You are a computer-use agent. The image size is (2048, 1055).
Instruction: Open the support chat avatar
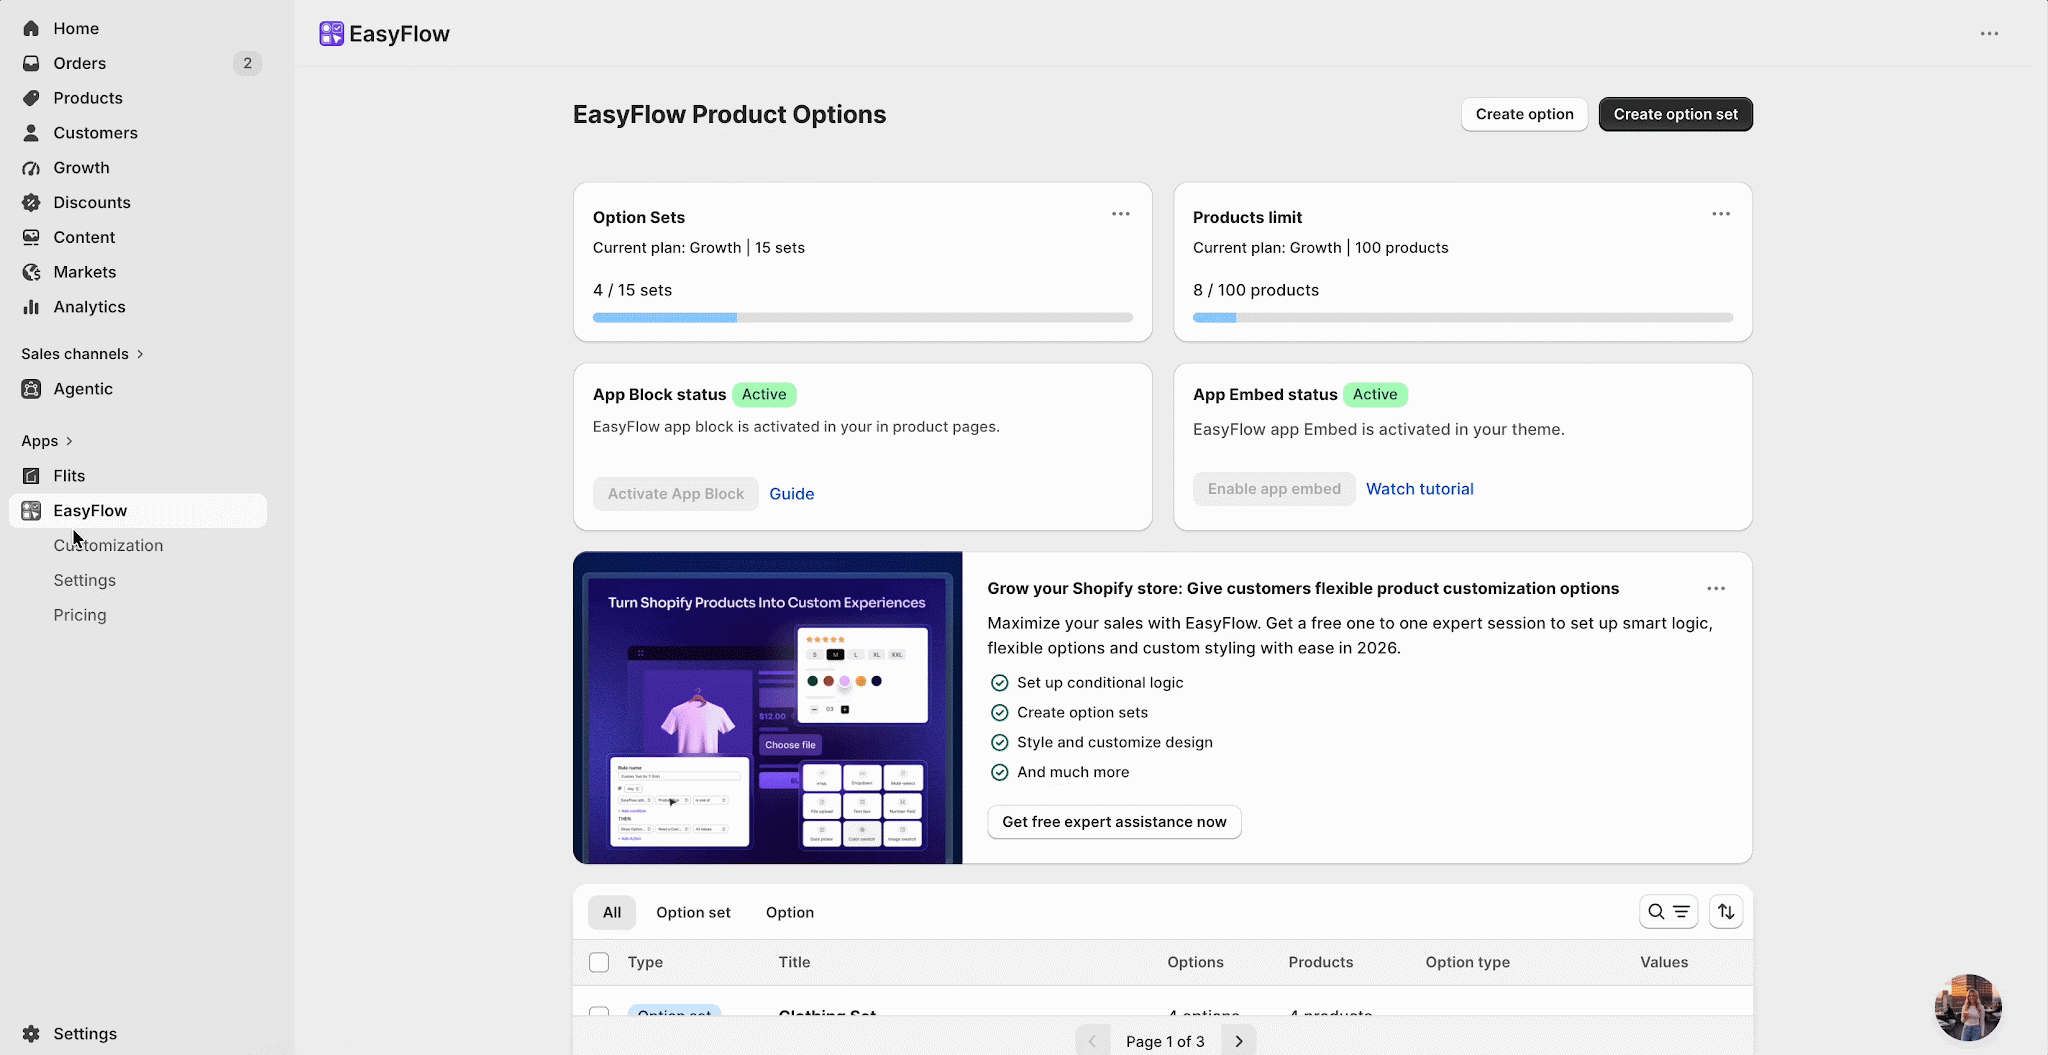pos(1968,1007)
